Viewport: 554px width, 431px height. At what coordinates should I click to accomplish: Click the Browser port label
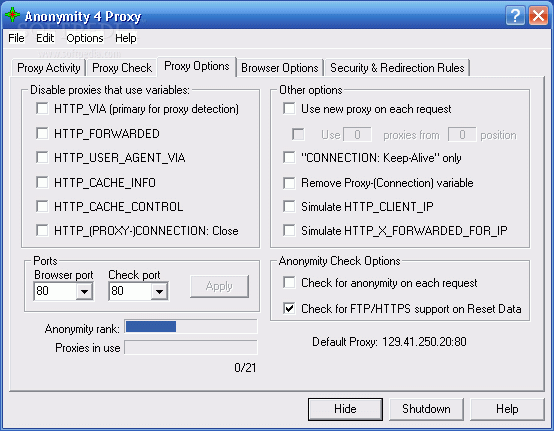point(64,275)
